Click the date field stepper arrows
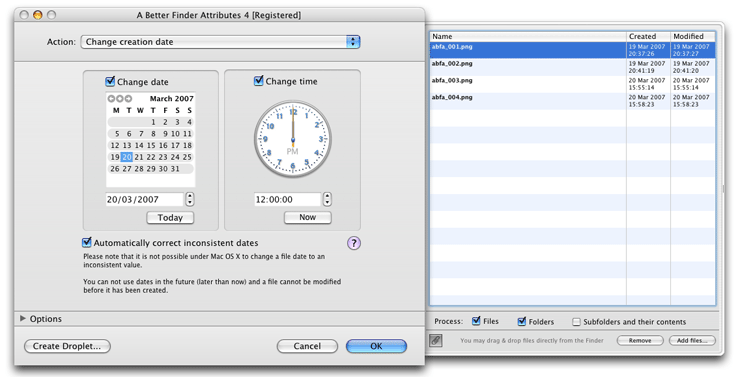The width and height of the screenshot is (740, 377). [190, 199]
